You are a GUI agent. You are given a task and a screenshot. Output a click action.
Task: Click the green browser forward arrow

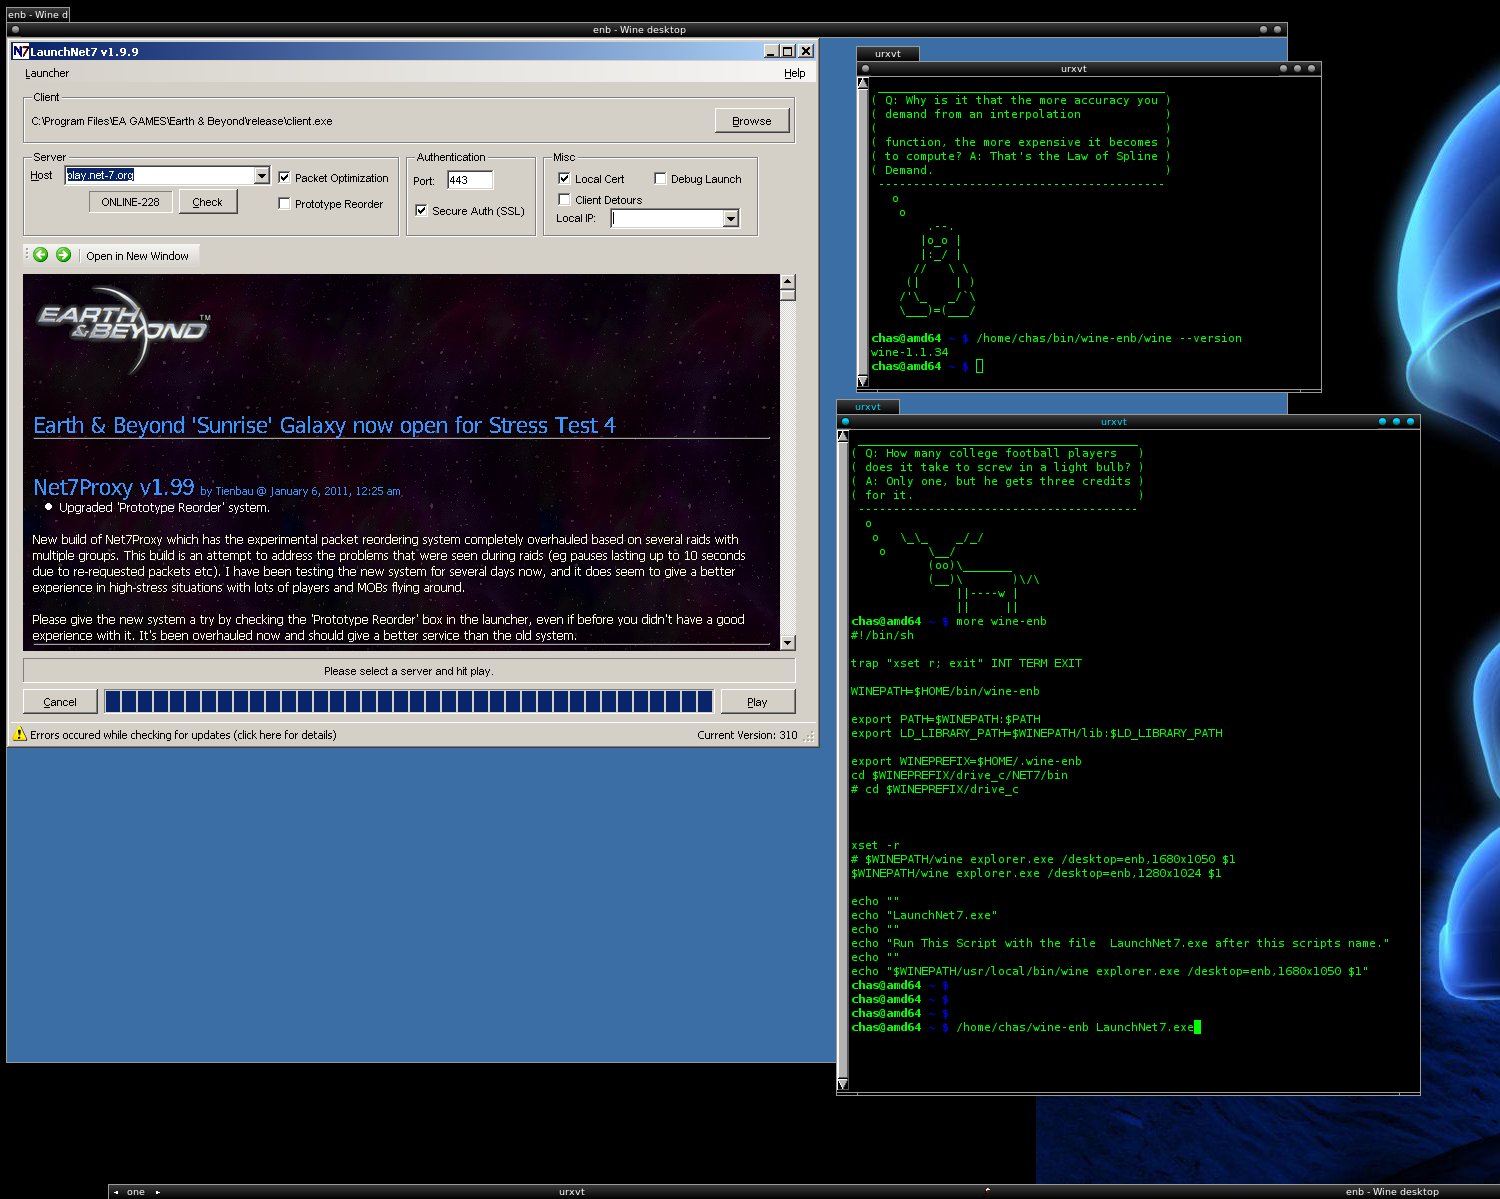(x=63, y=255)
